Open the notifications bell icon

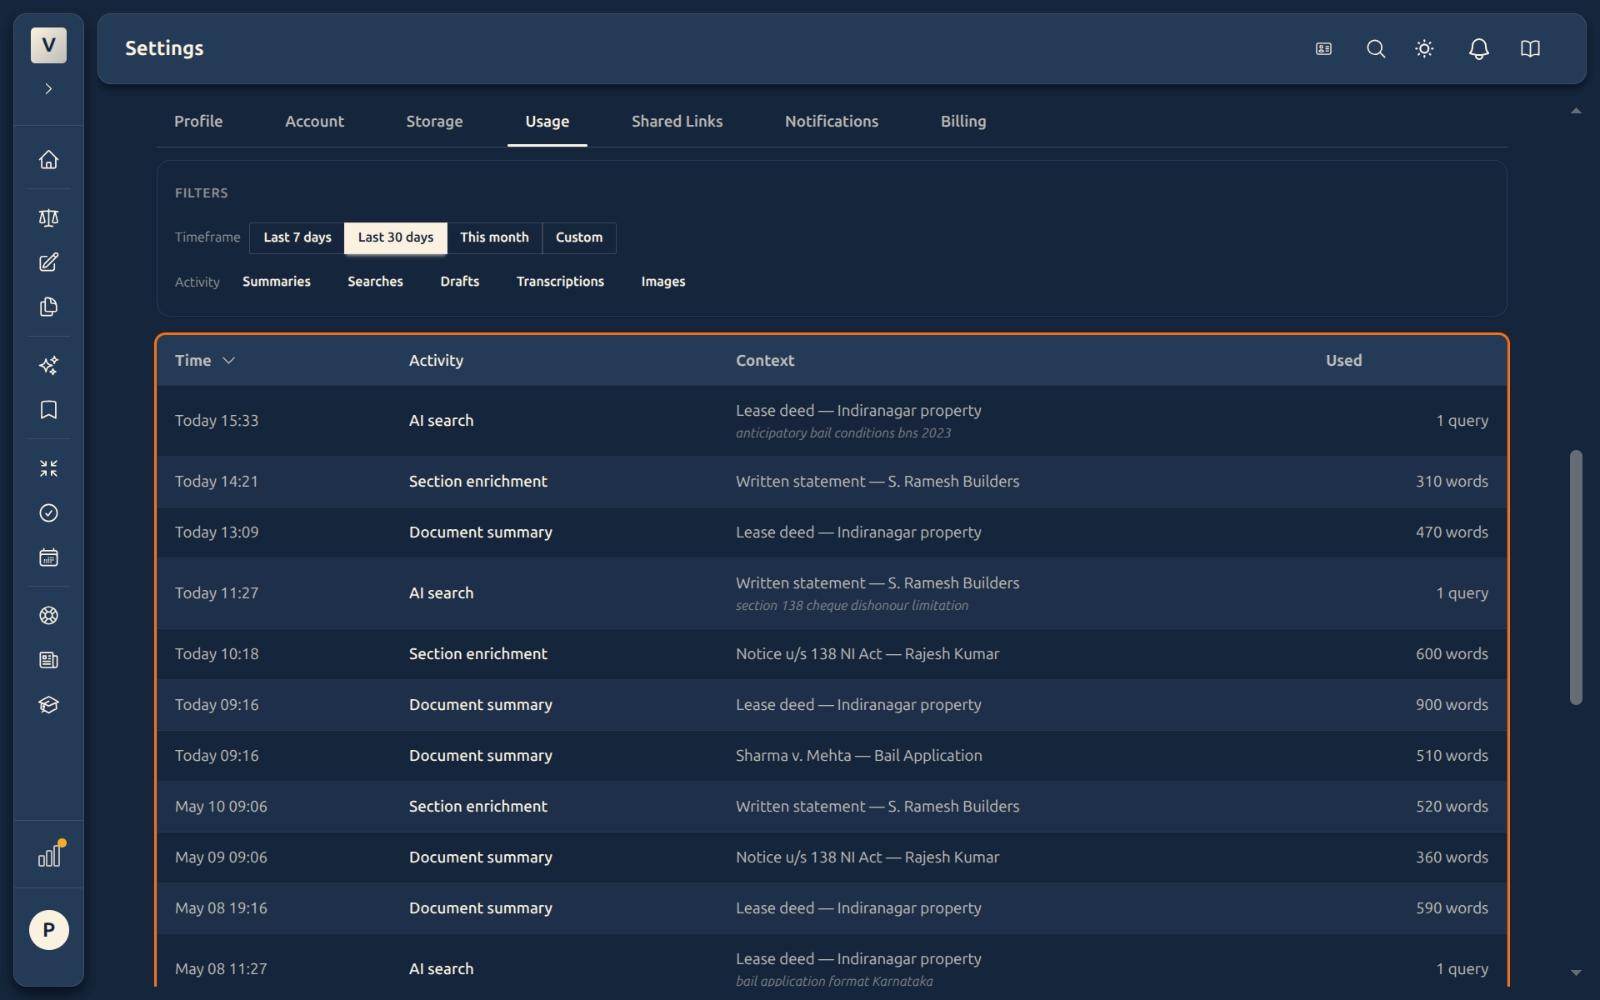(x=1478, y=48)
